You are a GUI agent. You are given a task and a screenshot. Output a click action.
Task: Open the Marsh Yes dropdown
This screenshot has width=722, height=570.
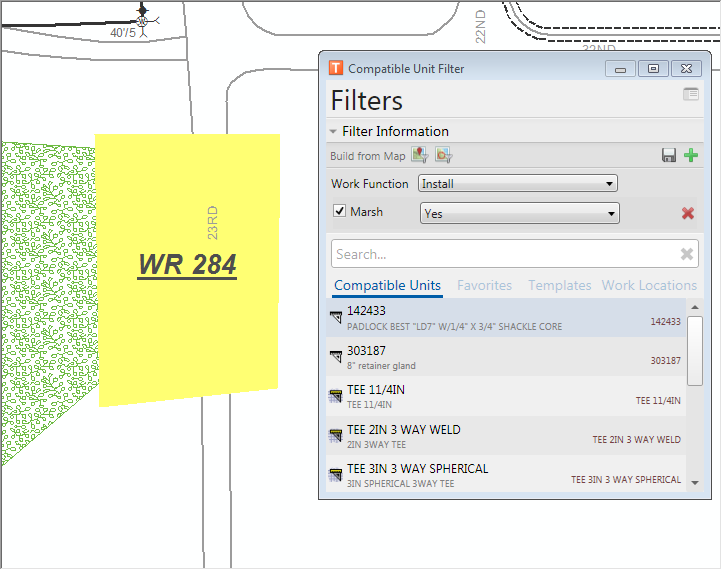click(519, 213)
